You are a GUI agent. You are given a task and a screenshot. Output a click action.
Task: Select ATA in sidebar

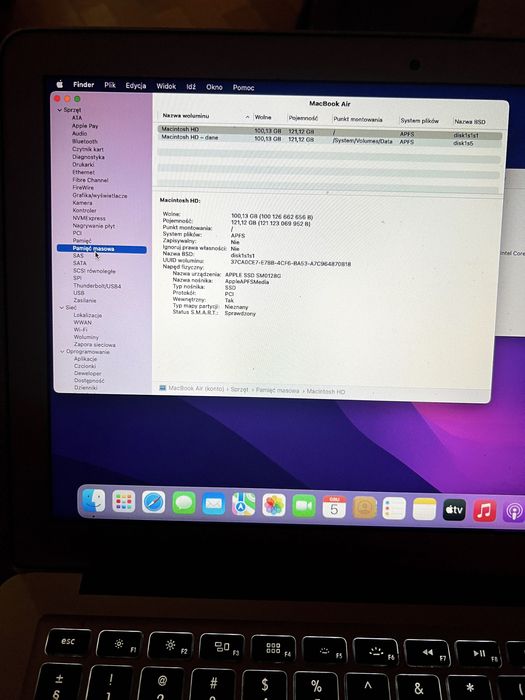tap(77, 118)
